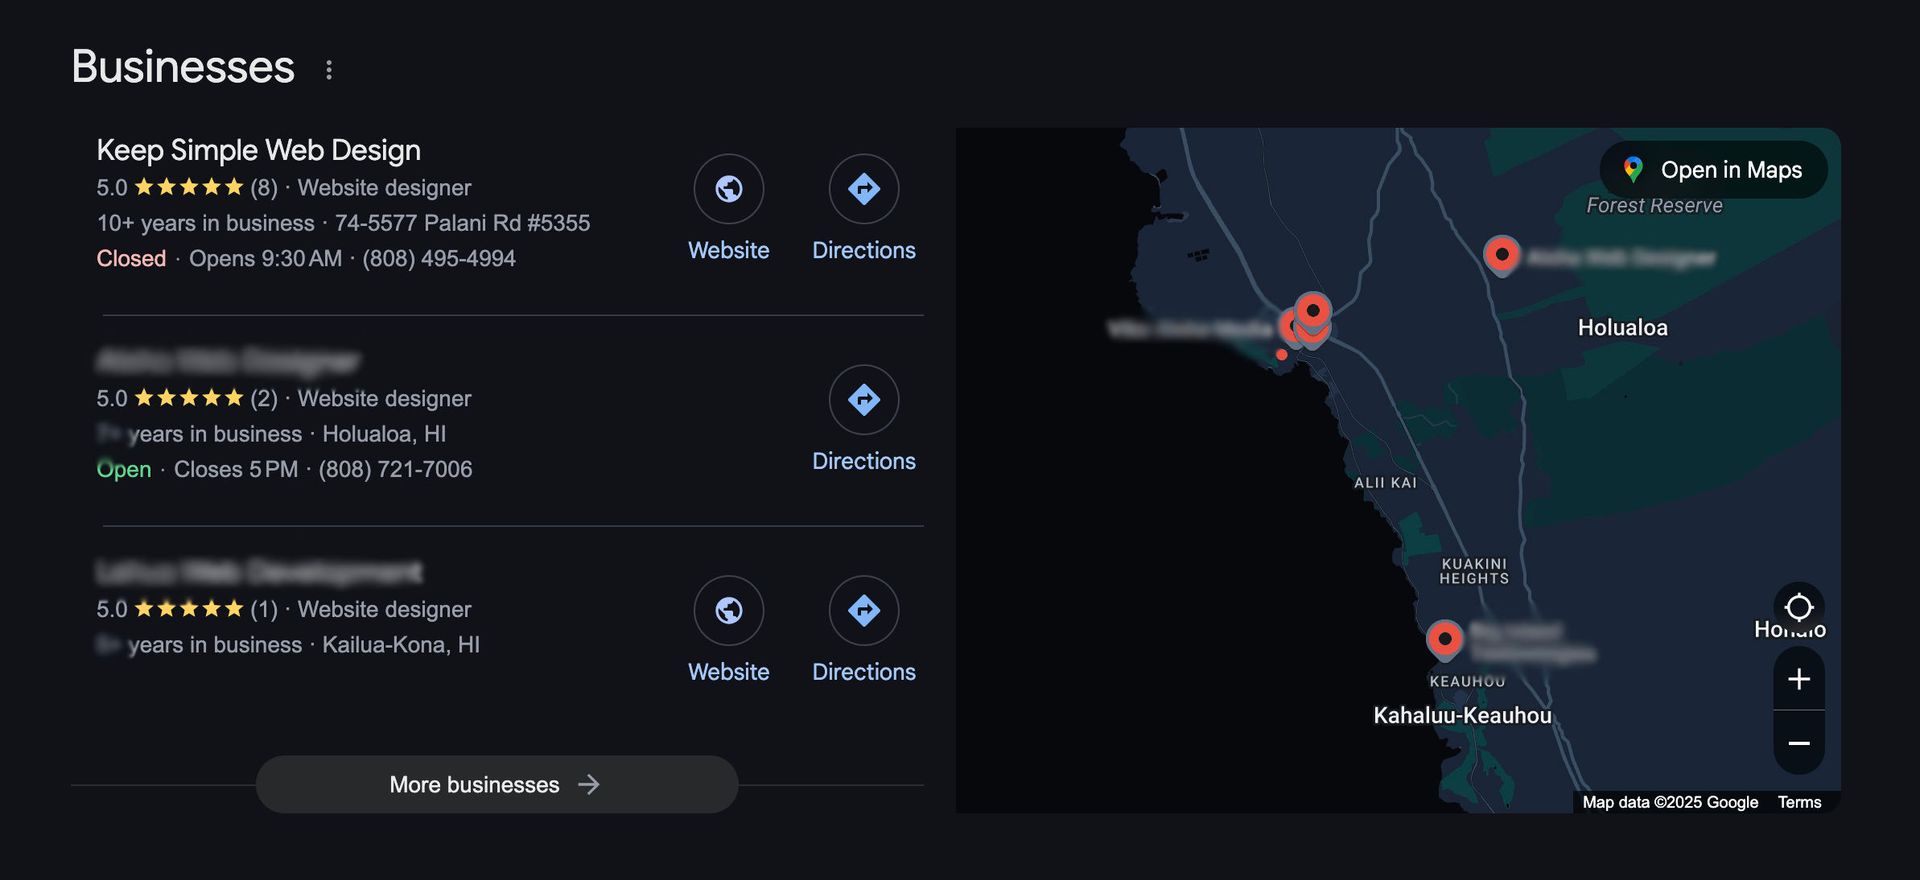Click the ALII KAI map label
This screenshot has width=1920, height=880.
[x=1385, y=483]
